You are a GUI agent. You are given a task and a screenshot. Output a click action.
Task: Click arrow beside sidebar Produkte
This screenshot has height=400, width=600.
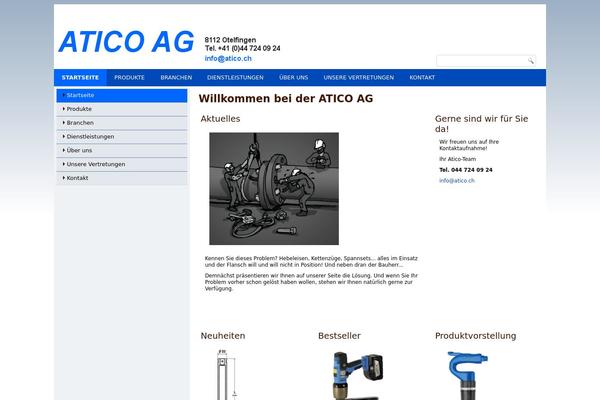click(x=64, y=109)
